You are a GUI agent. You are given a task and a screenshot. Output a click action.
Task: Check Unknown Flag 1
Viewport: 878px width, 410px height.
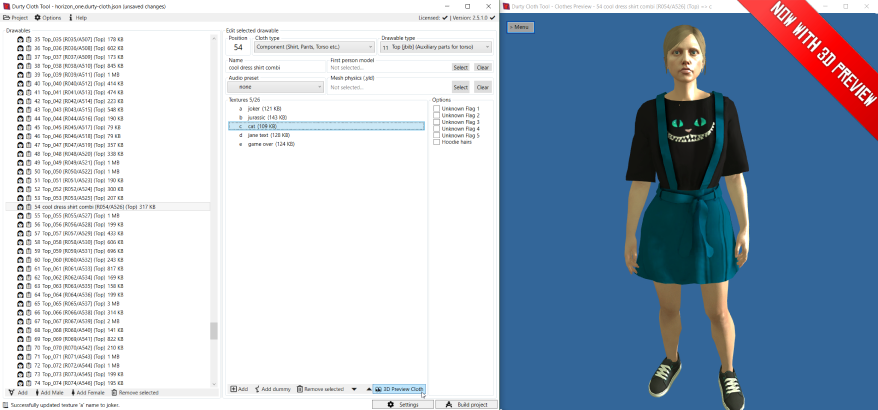click(436, 108)
